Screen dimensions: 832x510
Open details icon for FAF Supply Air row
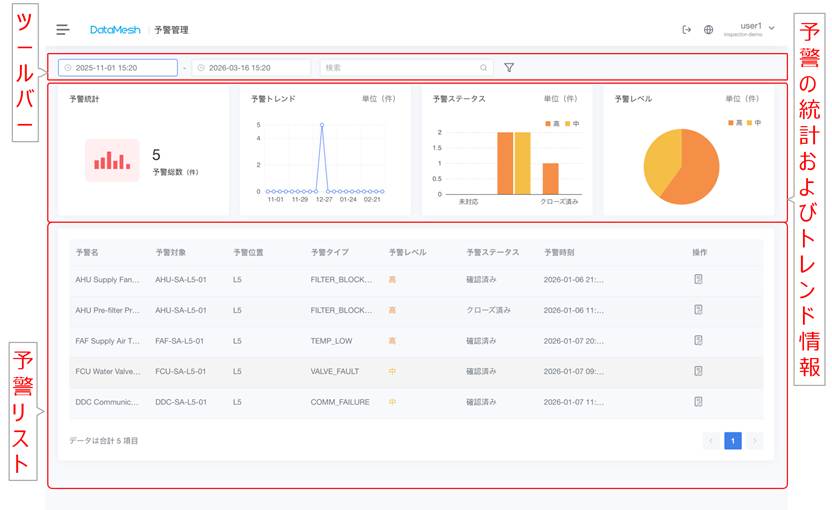698,341
